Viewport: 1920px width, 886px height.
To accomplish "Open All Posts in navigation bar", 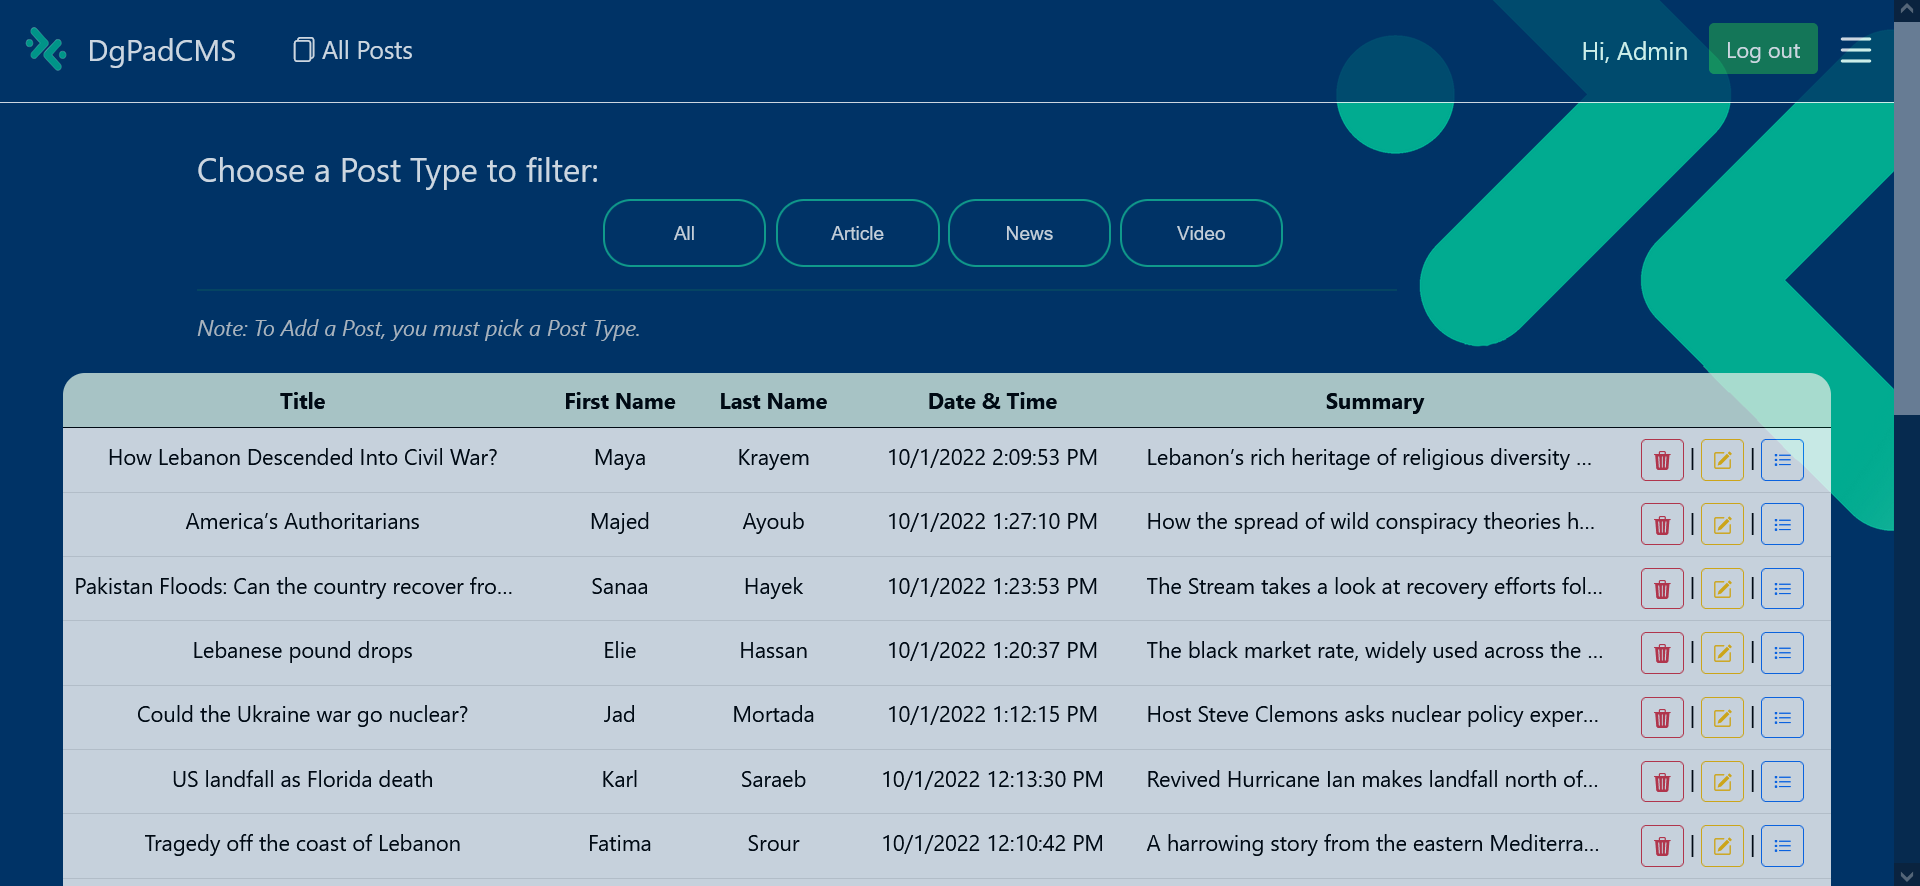I will 353,50.
